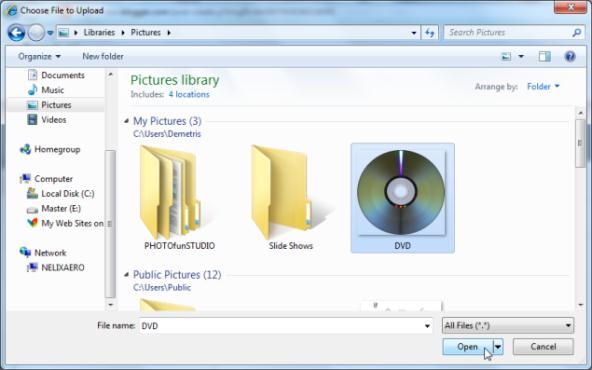Click the NELIXAERO computer icon
The image size is (592, 370).
tap(32, 267)
